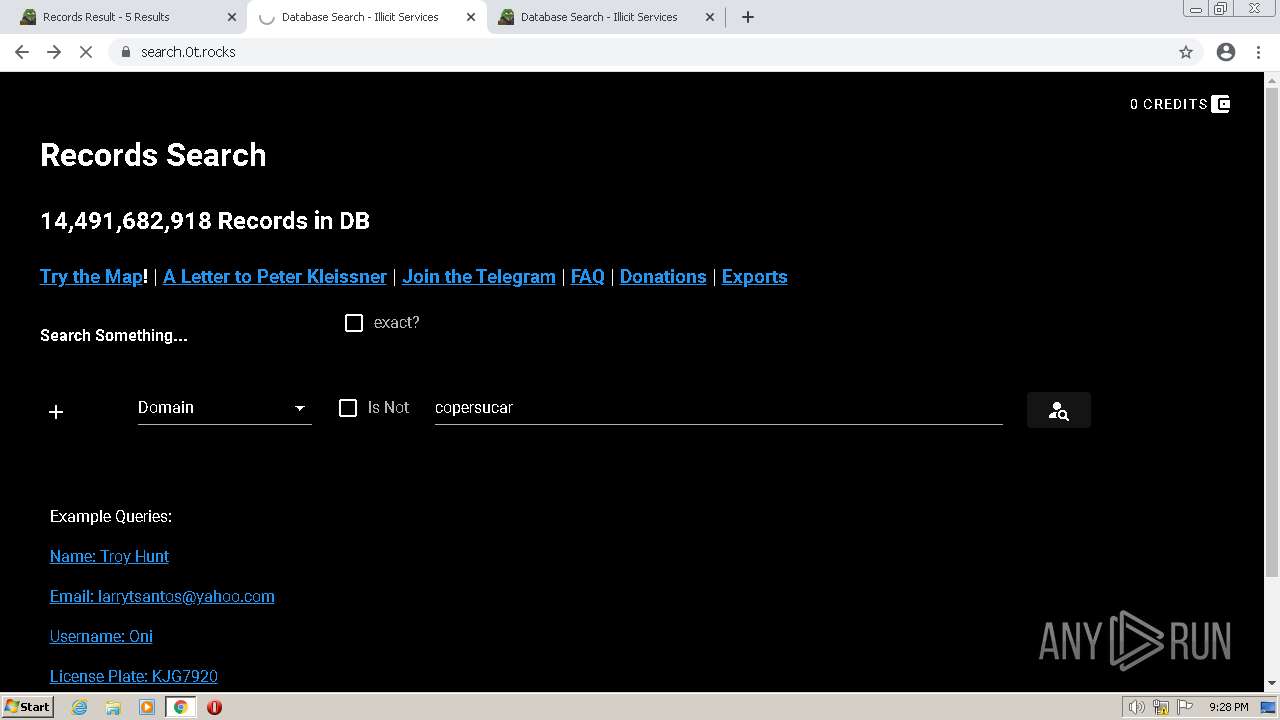Click the search records button icon

[1058, 410]
